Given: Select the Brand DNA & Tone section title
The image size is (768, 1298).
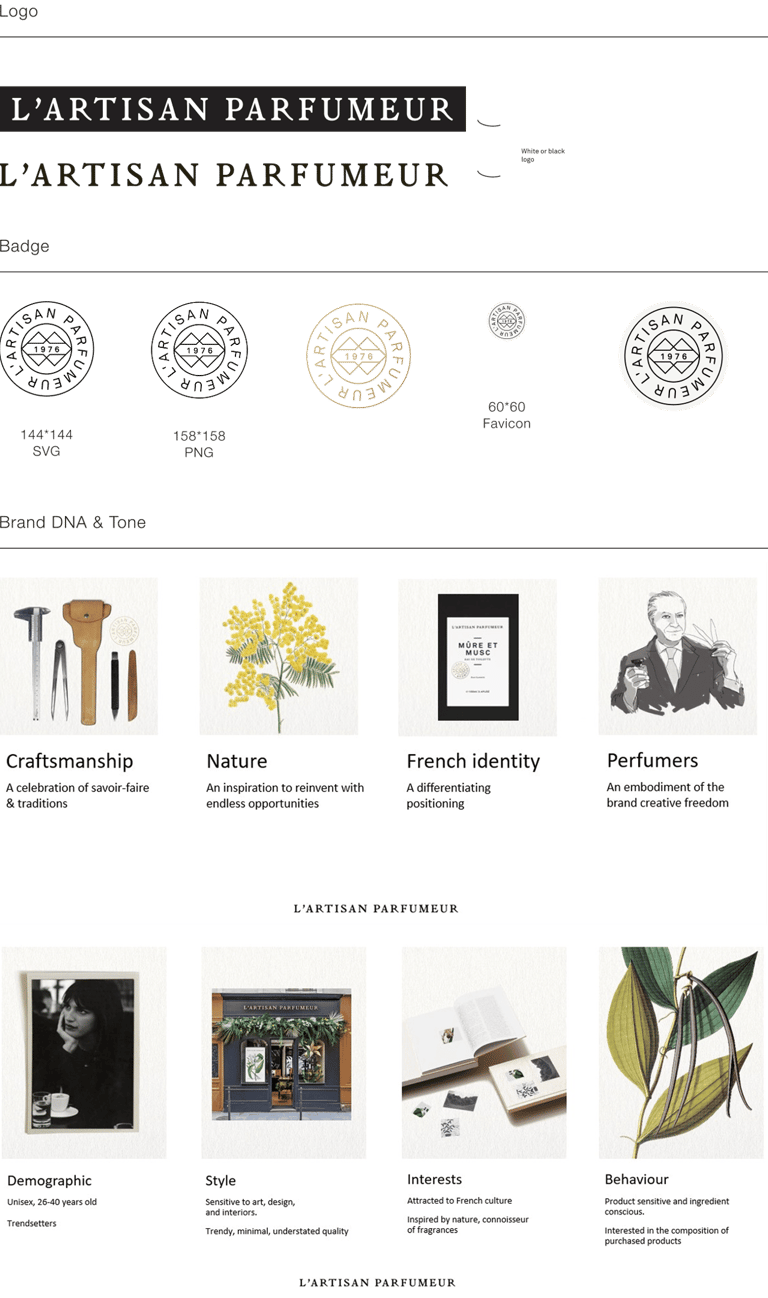Looking at the screenshot, I should tap(73, 522).
